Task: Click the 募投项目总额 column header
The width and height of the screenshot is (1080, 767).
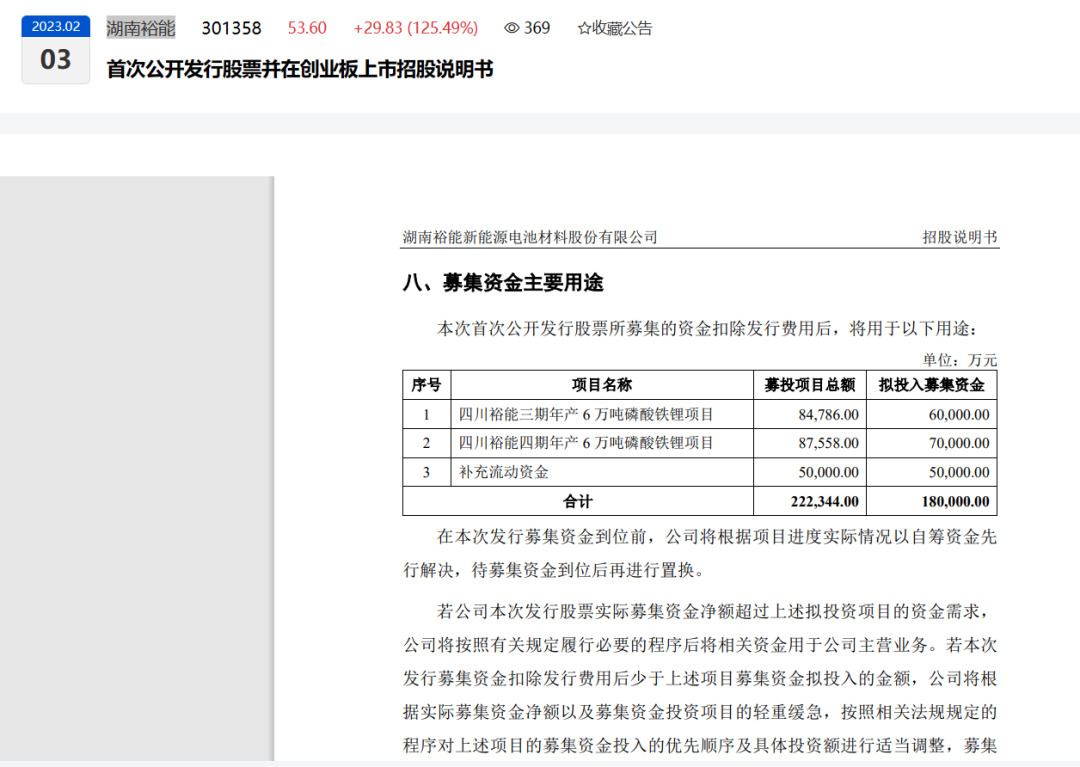Action: [x=810, y=385]
